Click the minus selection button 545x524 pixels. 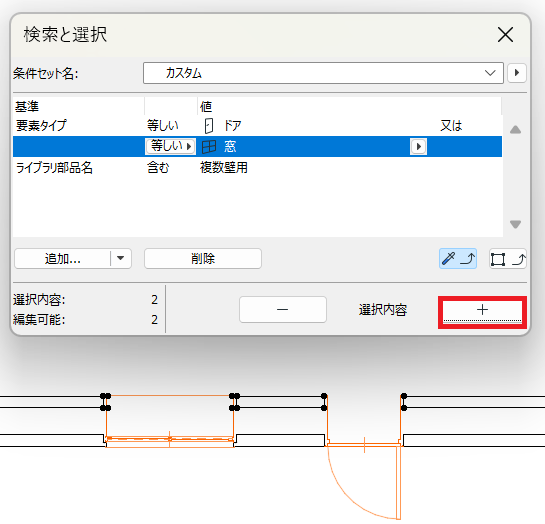click(x=283, y=309)
